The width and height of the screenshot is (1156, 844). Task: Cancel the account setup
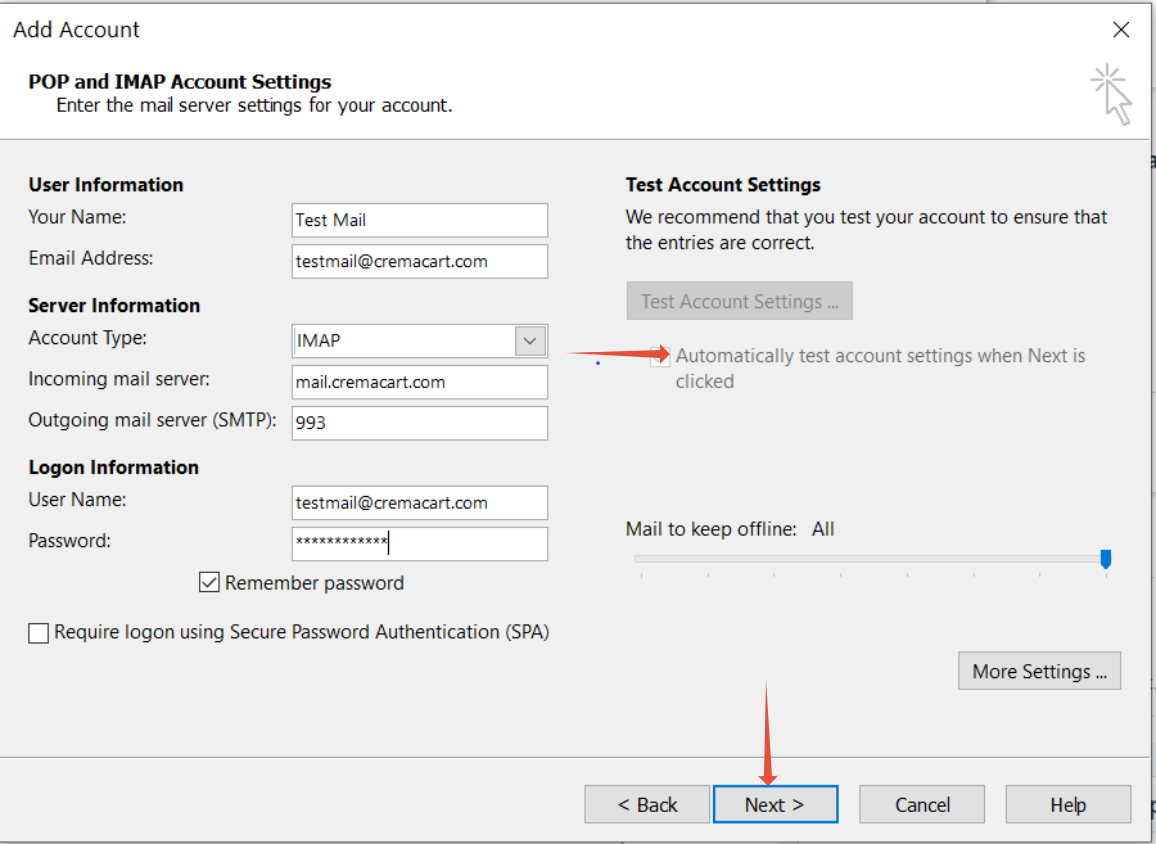(922, 804)
